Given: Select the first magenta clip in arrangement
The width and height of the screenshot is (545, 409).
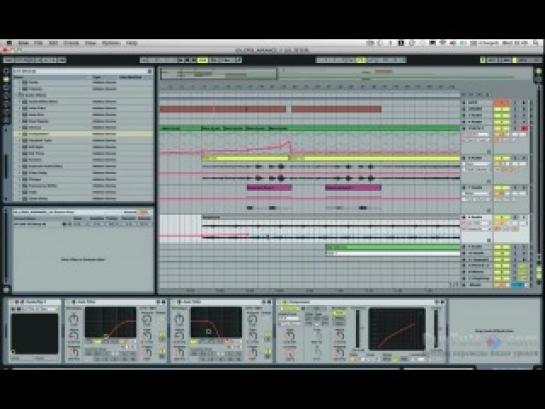Looking at the screenshot, I should [x=269, y=188].
